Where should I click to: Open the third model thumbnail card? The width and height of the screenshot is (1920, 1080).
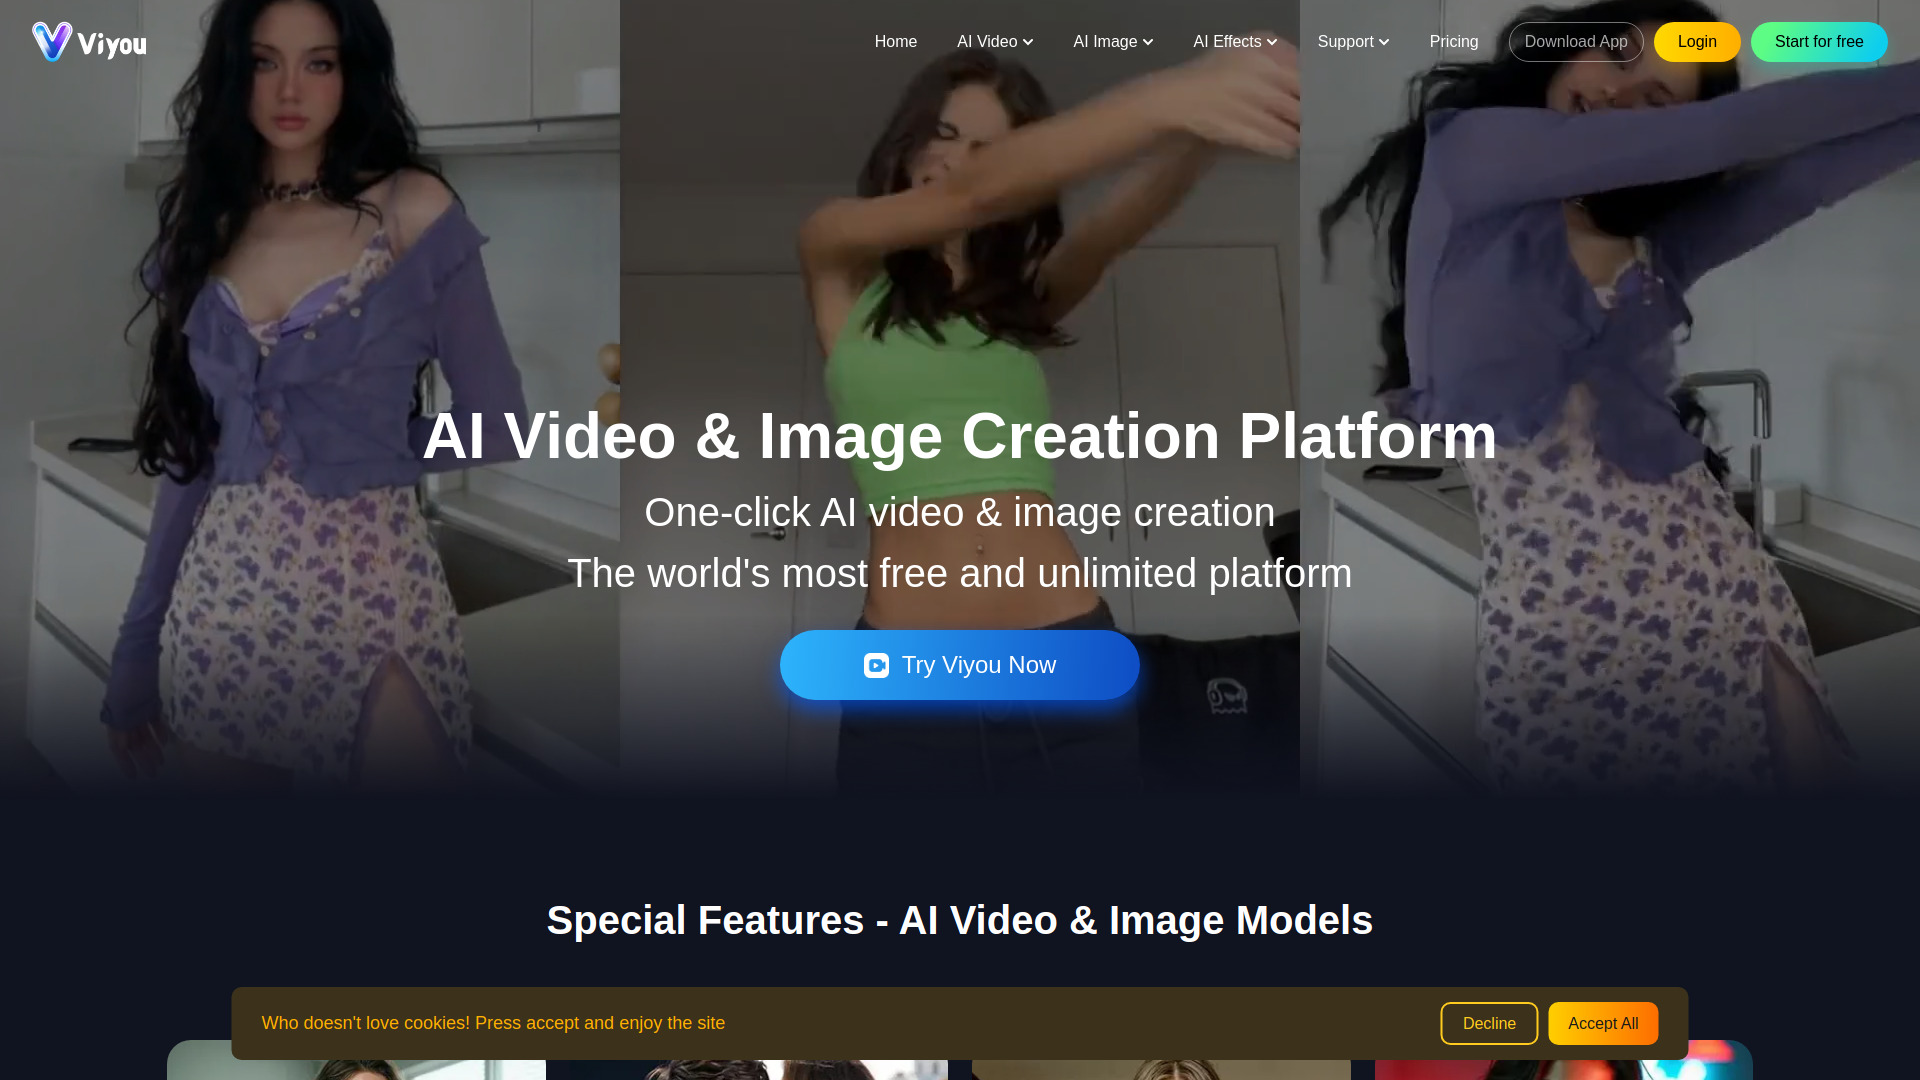click(x=1161, y=1069)
